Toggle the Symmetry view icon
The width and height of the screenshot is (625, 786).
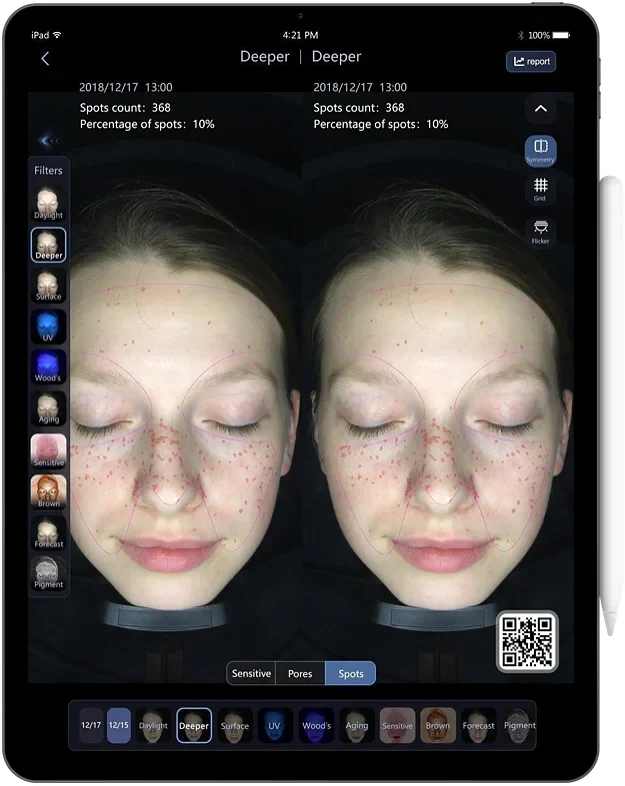(540, 150)
